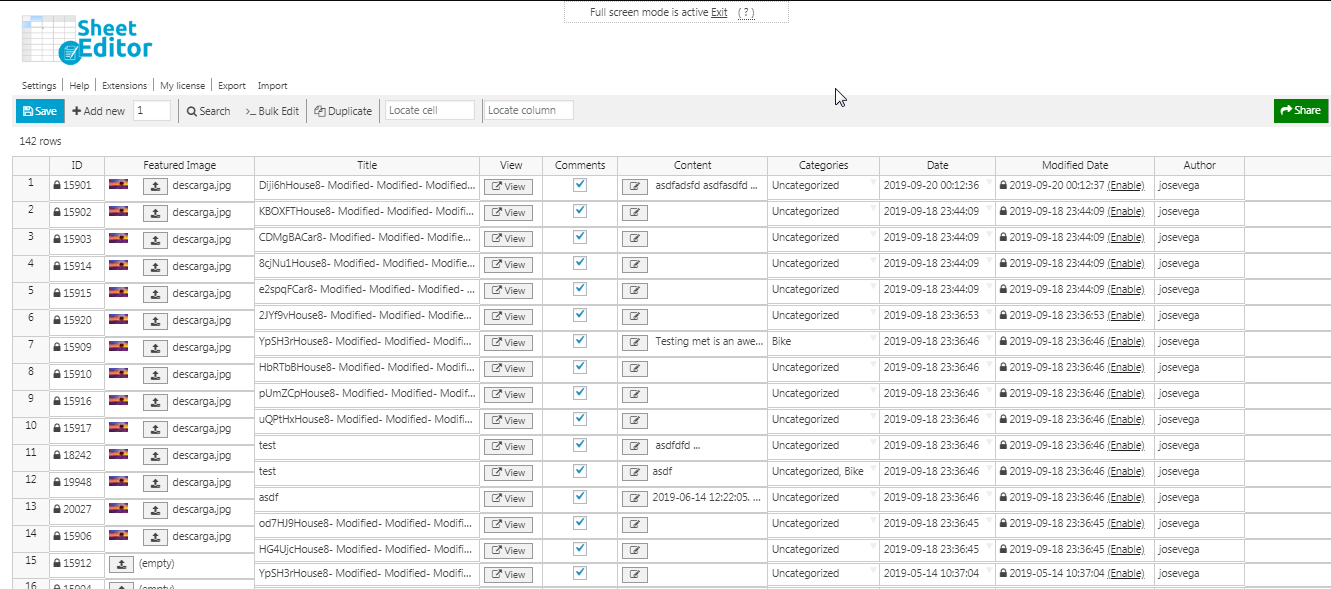
Task: Click the upload icon for post 18242
Action: pos(155,456)
